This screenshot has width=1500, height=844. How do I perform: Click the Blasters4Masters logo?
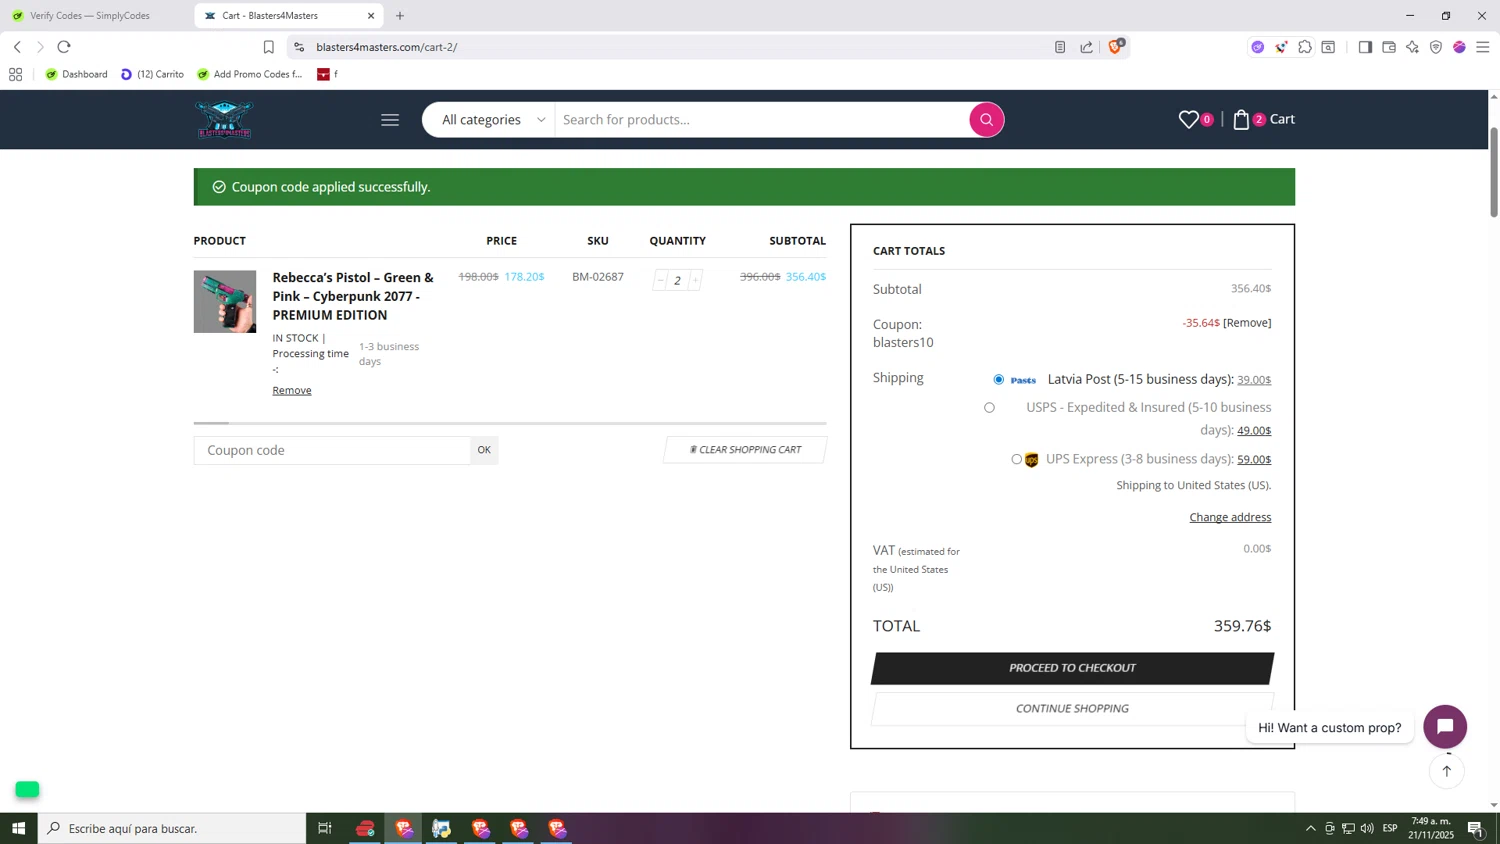(x=224, y=119)
